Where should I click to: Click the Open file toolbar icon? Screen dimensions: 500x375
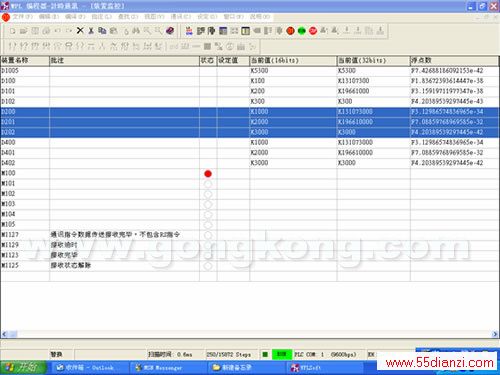pos(23,31)
